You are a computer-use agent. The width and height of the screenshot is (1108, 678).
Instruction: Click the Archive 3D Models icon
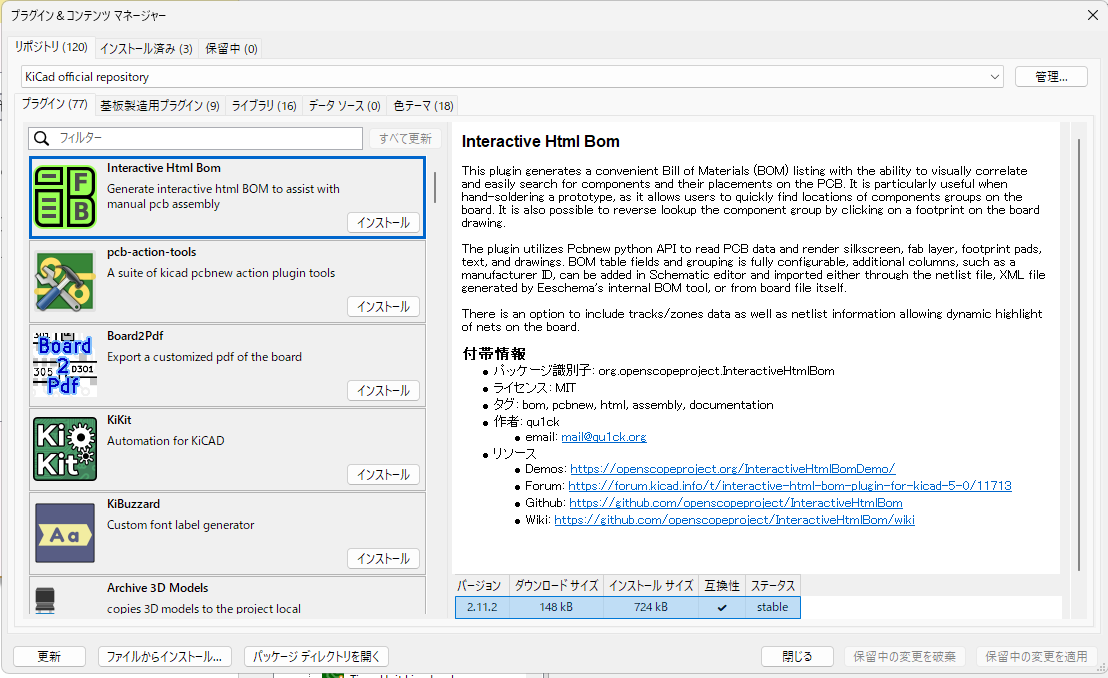click(x=45, y=600)
